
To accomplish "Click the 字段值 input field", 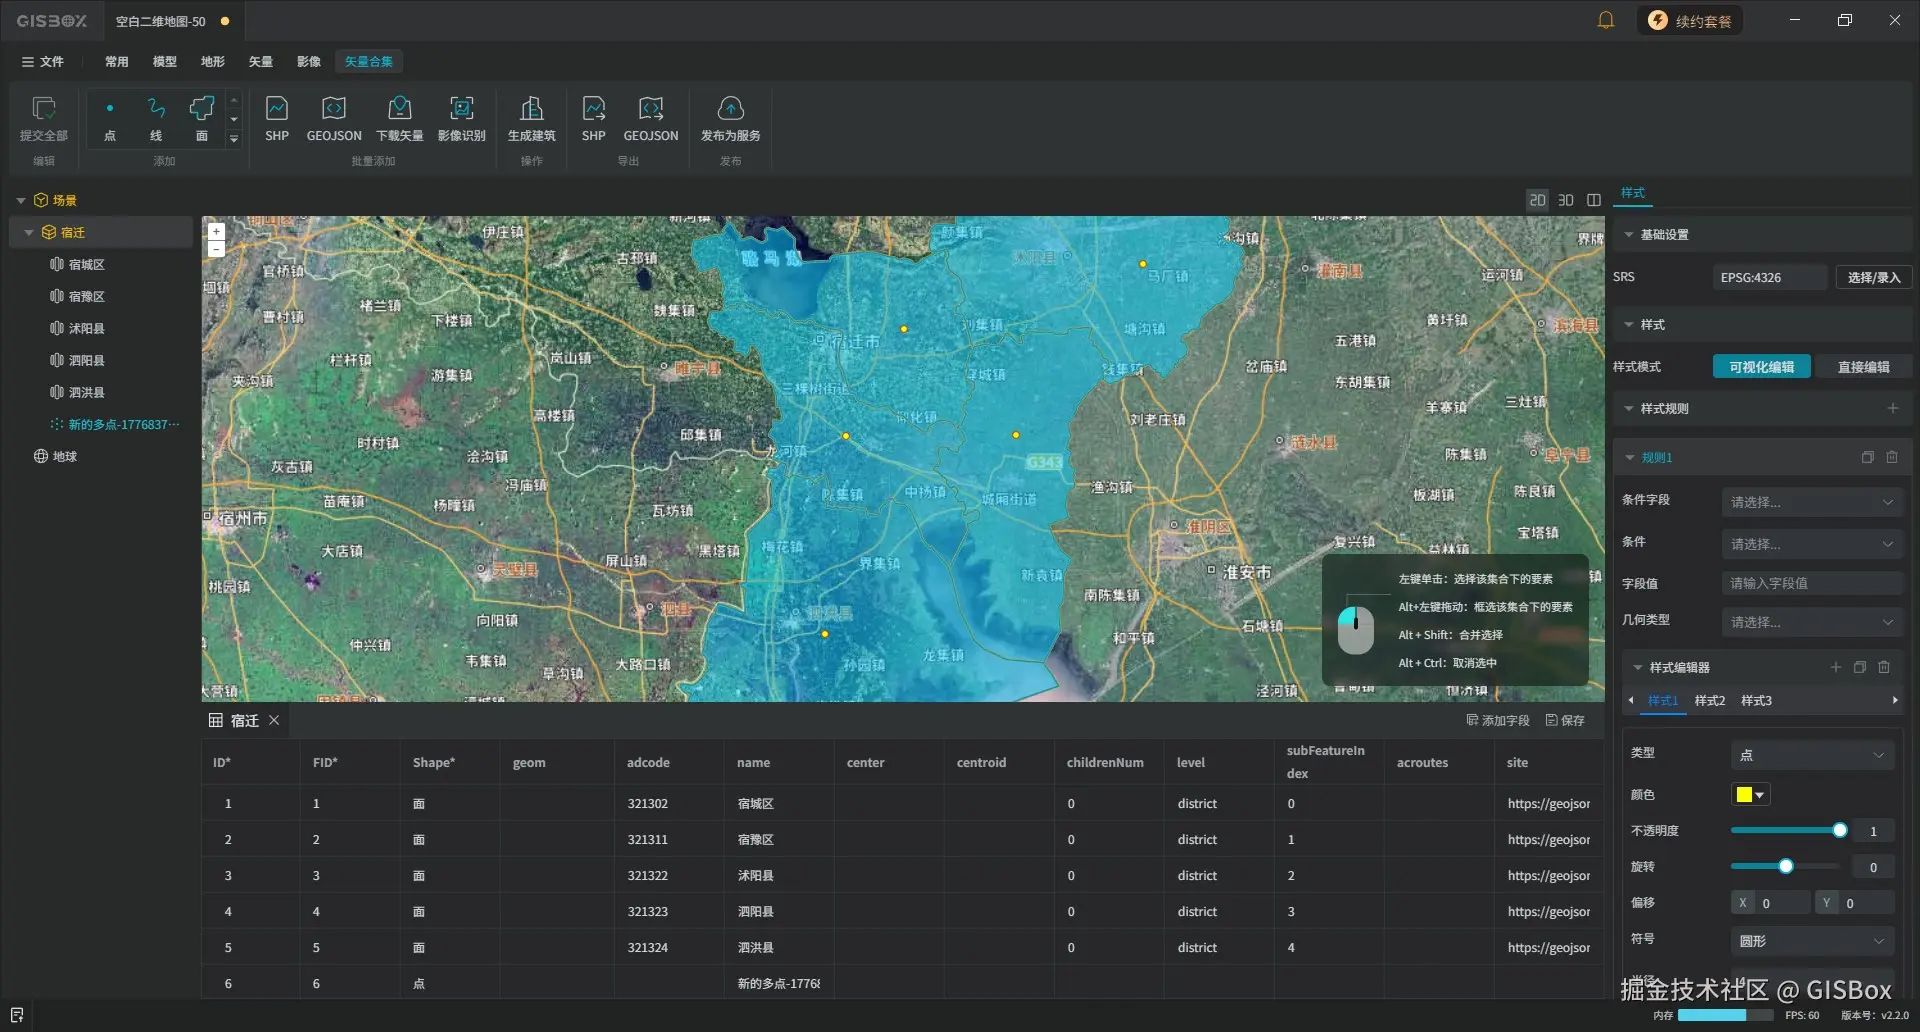I will click(1811, 583).
